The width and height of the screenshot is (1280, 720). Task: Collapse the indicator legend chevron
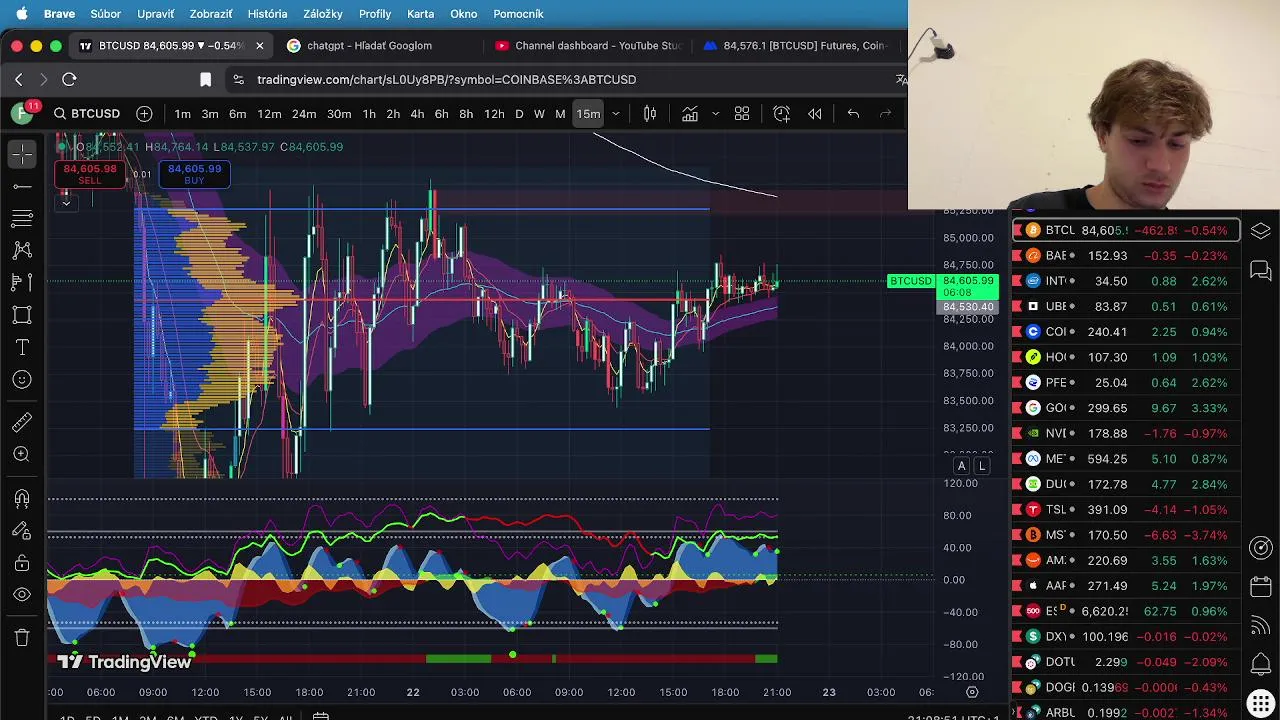click(66, 203)
